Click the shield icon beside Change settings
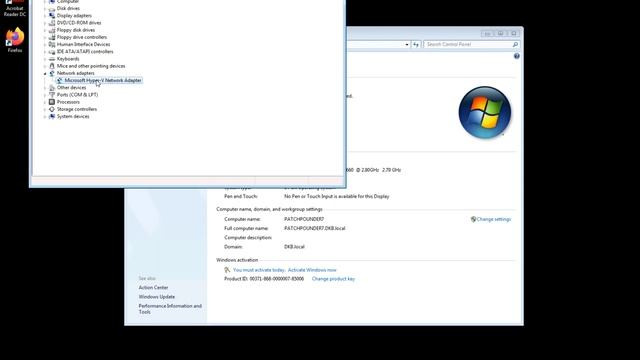Screen dimensions: 640x360 [473, 219]
